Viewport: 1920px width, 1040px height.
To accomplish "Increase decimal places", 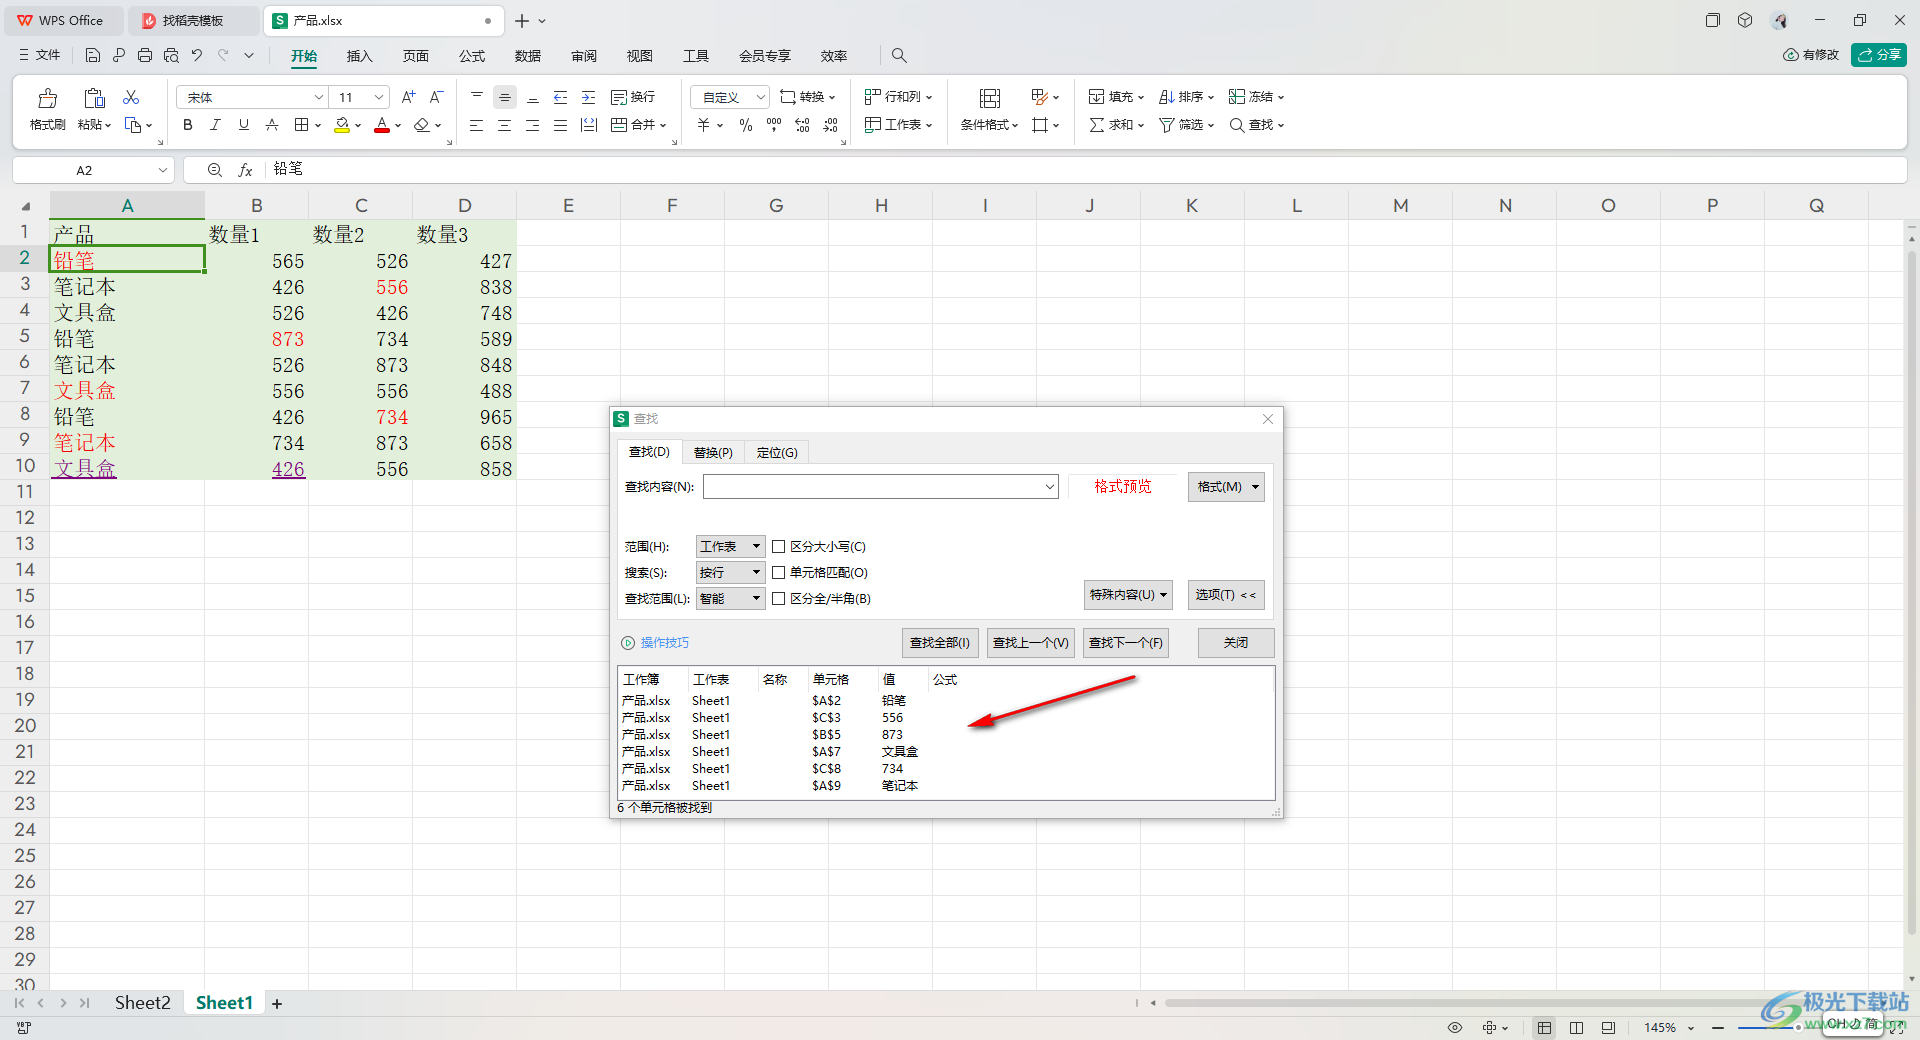I will pyautogui.click(x=802, y=125).
